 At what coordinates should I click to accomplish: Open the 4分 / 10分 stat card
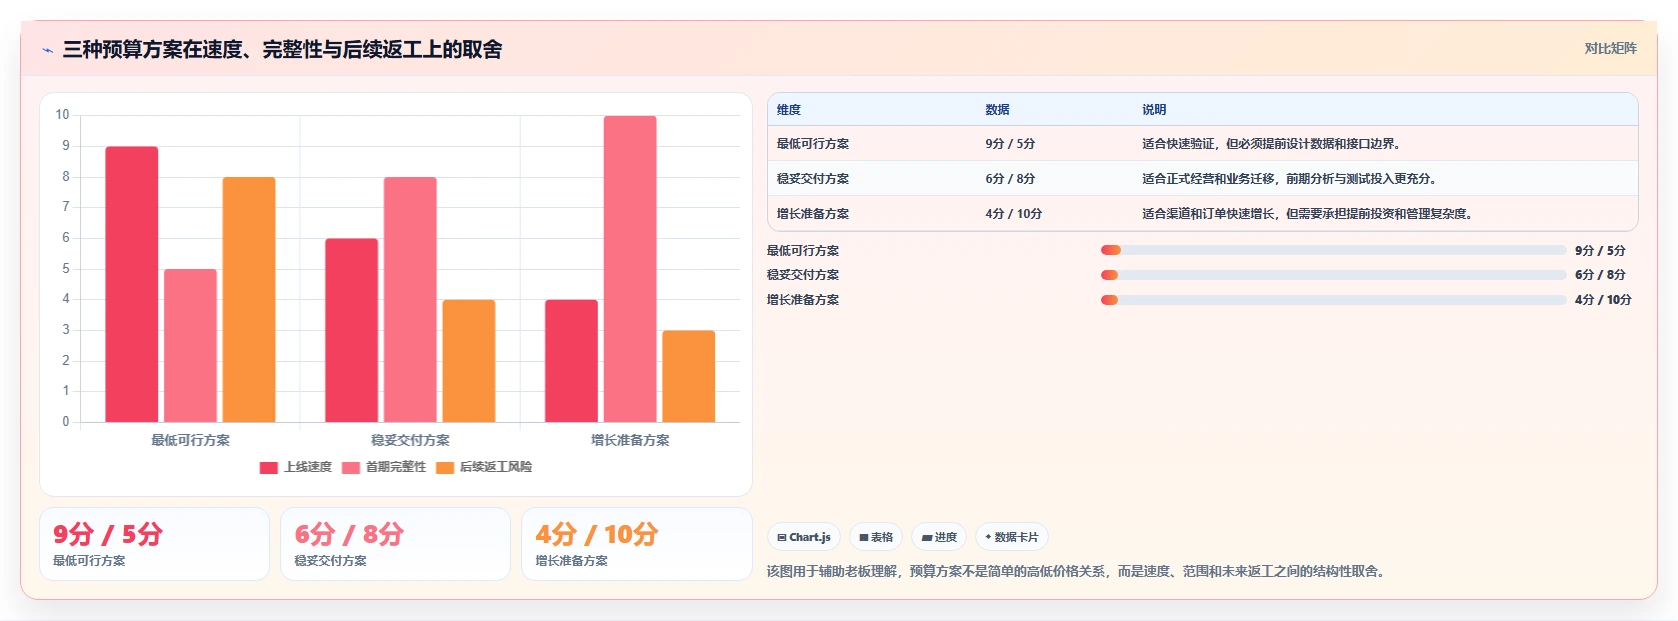[636, 544]
